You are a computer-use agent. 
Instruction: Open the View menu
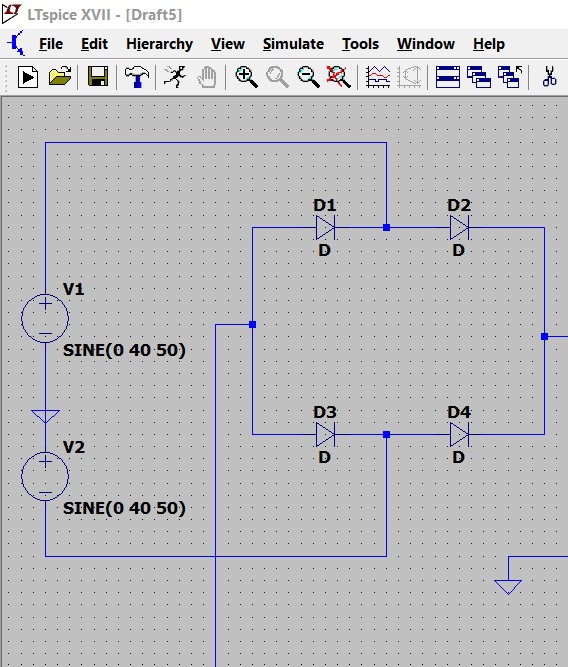pyautogui.click(x=228, y=44)
